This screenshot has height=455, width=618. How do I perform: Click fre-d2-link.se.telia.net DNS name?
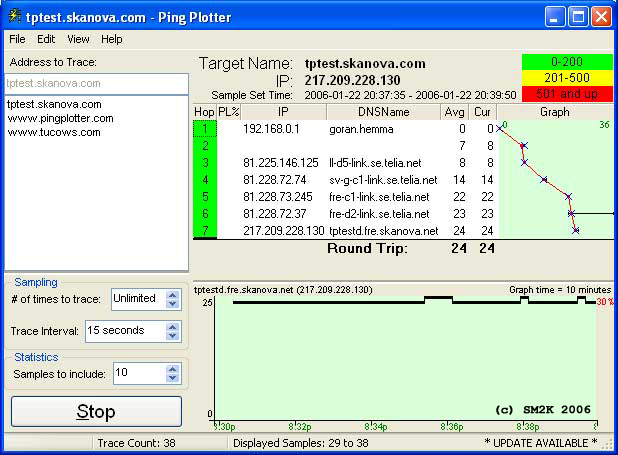coord(379,214)
